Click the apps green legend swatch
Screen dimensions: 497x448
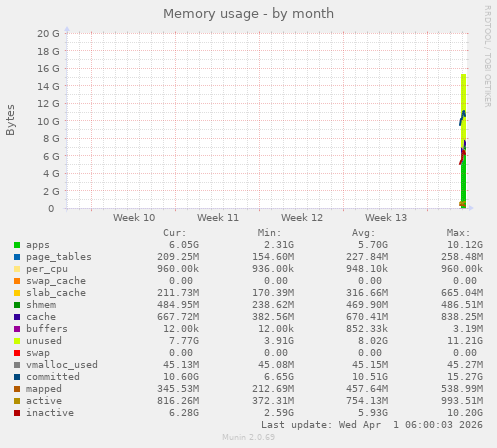[x=17, y=245]
